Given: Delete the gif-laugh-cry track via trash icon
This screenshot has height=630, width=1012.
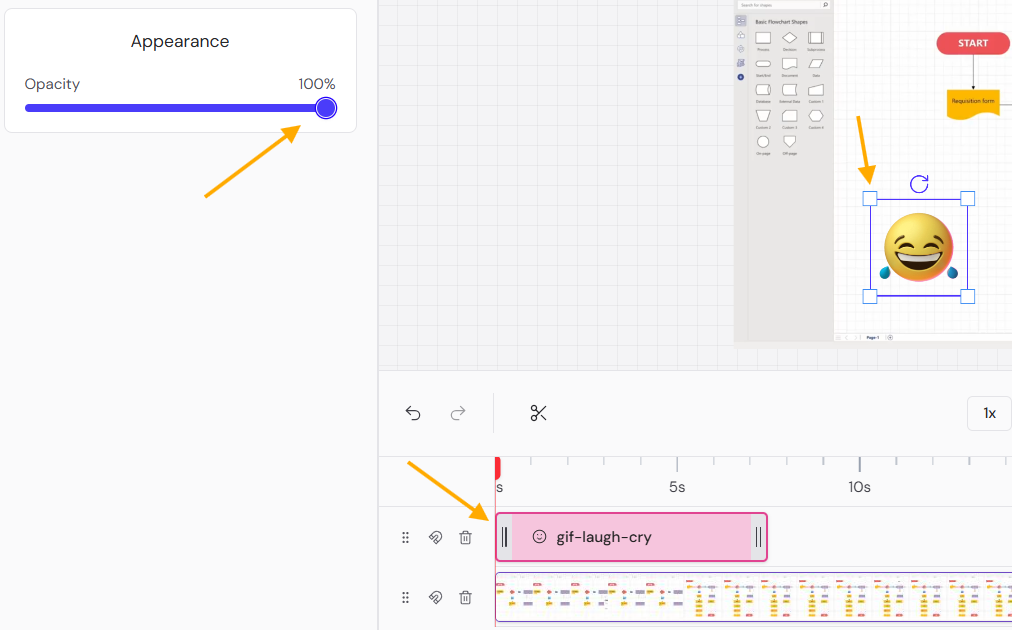Looking at the screenshot, I should (x=465, y=537).
